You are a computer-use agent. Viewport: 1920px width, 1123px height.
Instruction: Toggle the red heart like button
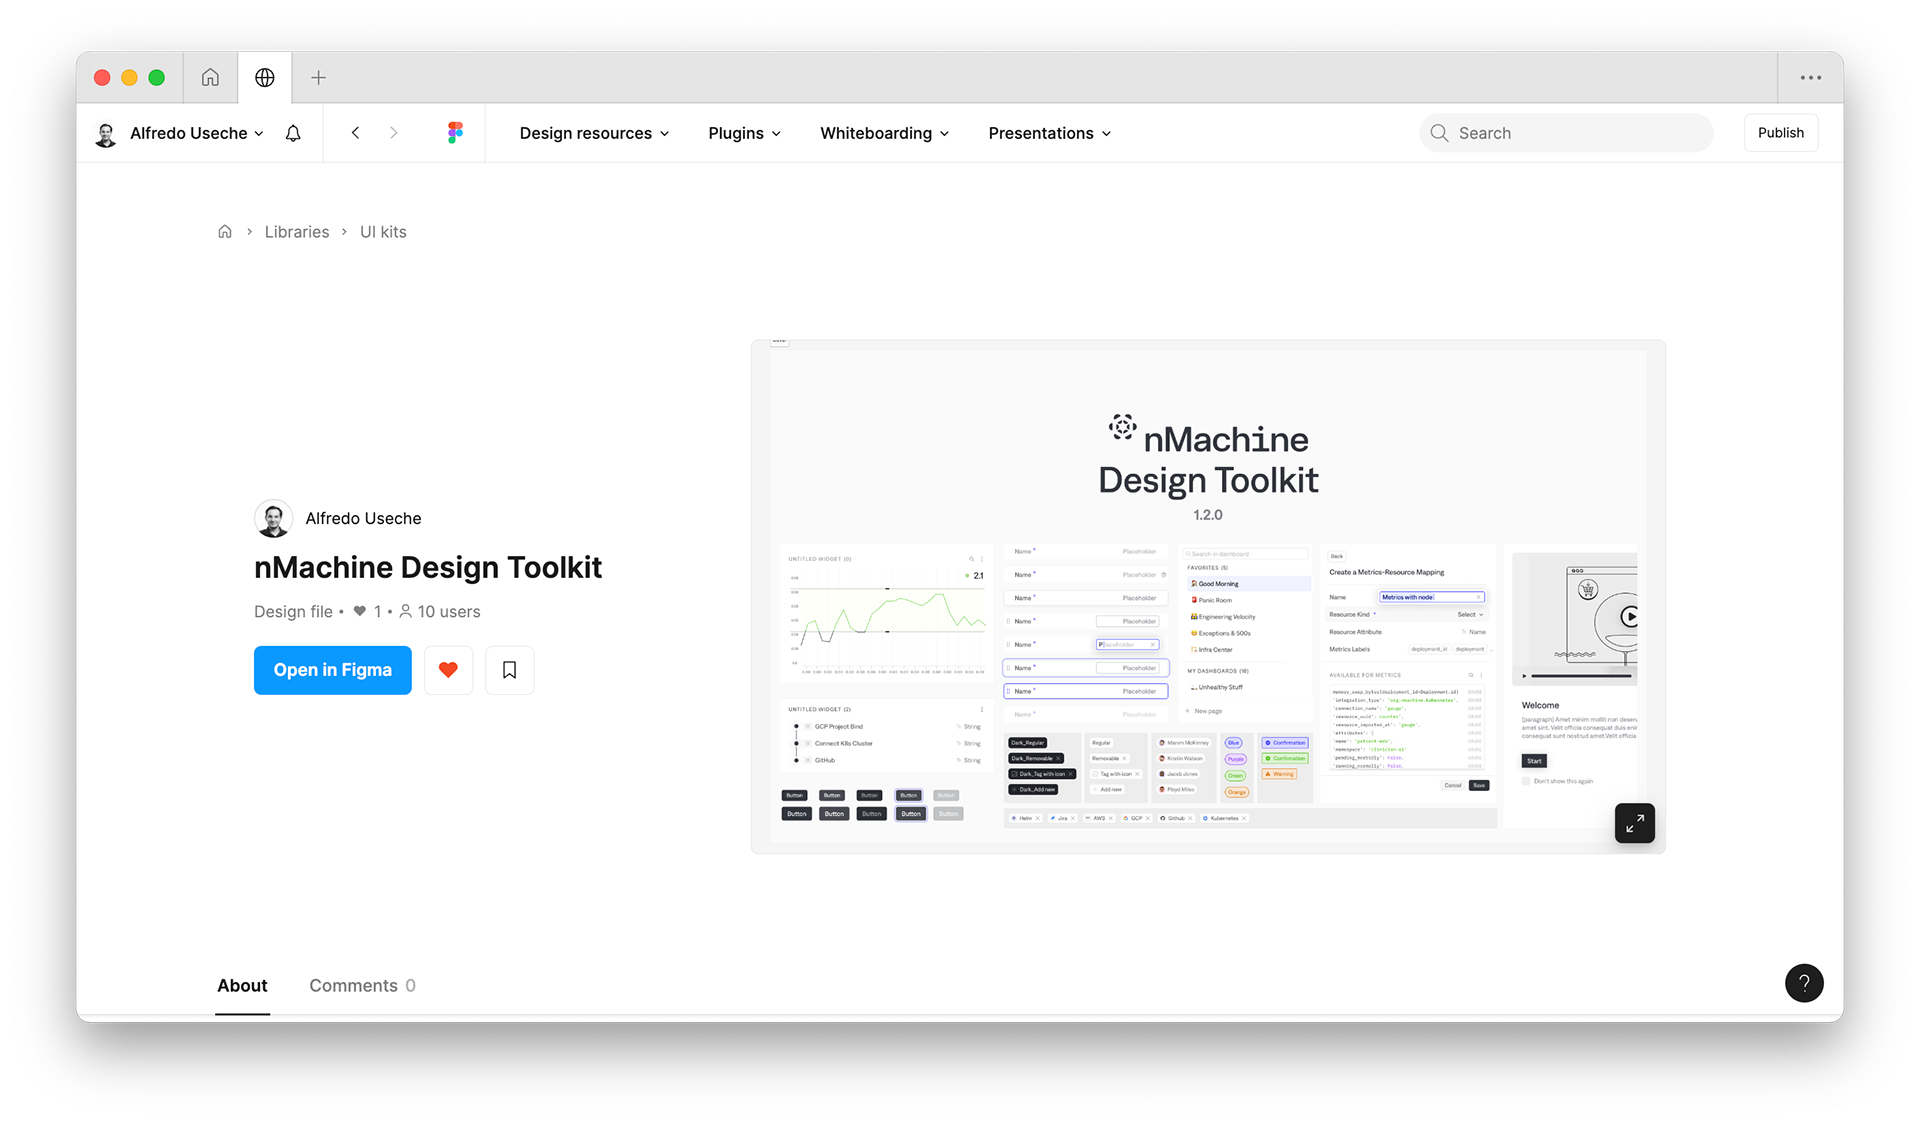[448, 670]
